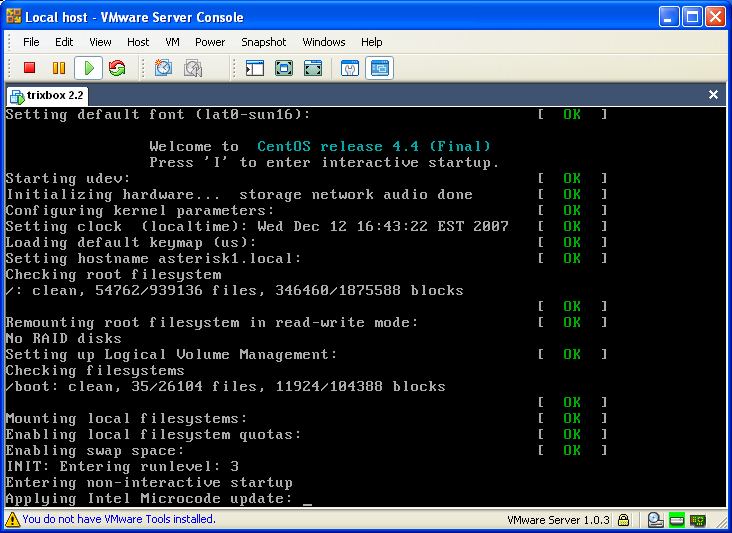Open the Help menu

point(372,42)
